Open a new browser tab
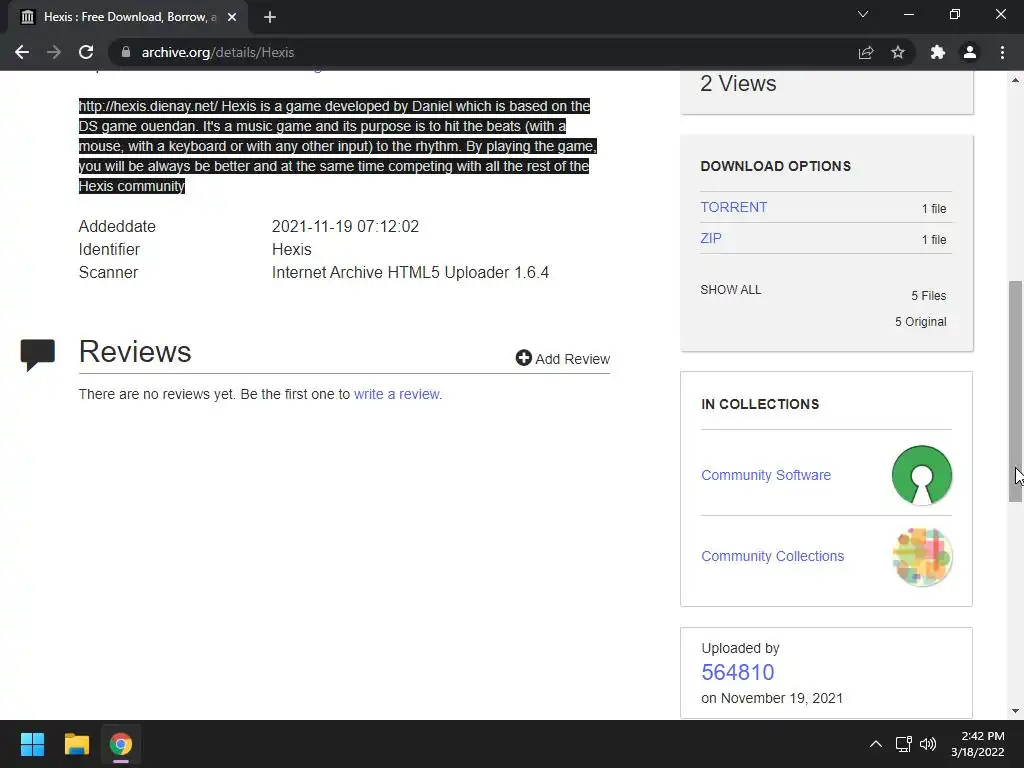 click(x=270, y=17)
